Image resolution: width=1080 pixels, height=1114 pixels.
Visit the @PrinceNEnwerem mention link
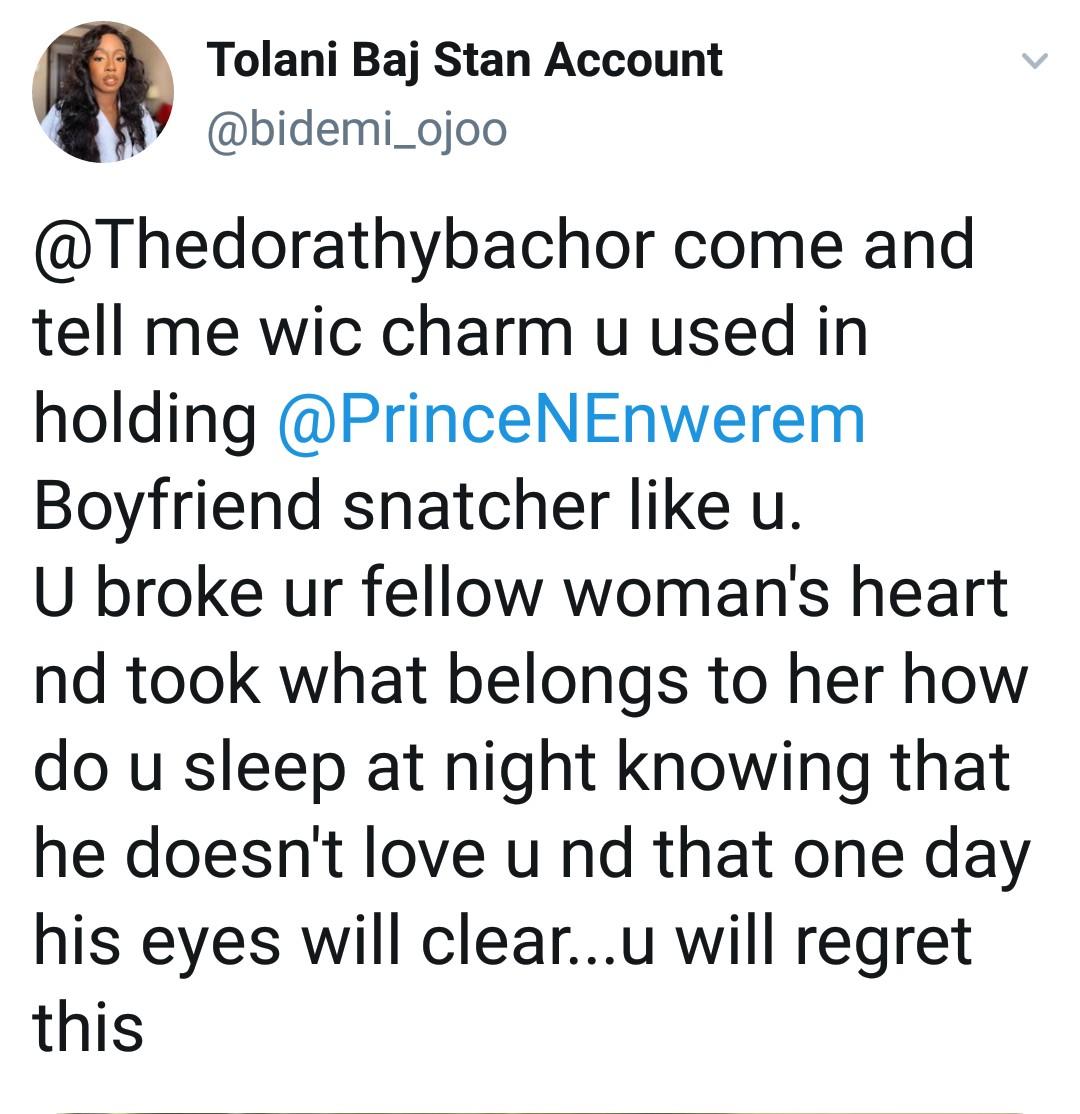tap(570, 421)
